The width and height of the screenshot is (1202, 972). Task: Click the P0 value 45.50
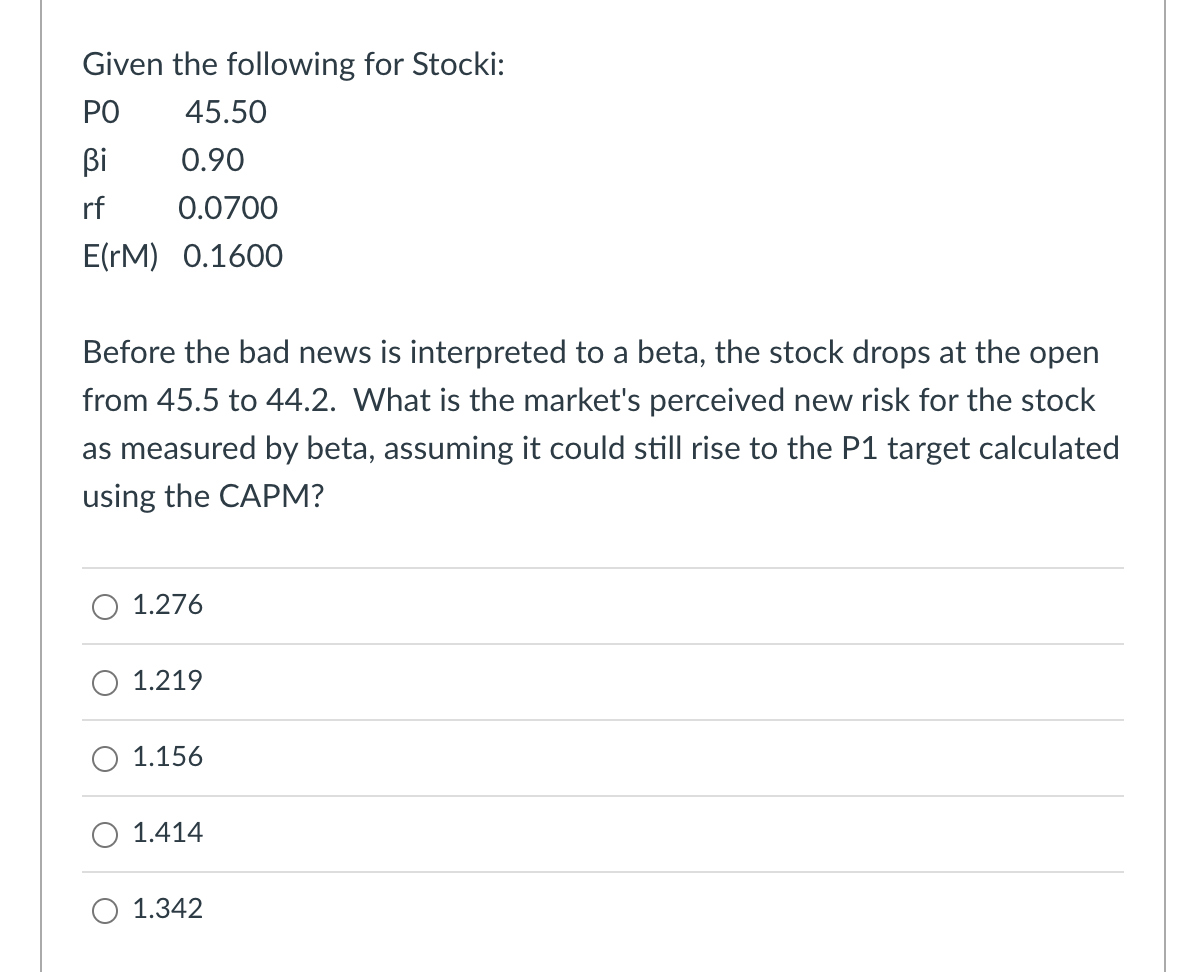point(226,113)
